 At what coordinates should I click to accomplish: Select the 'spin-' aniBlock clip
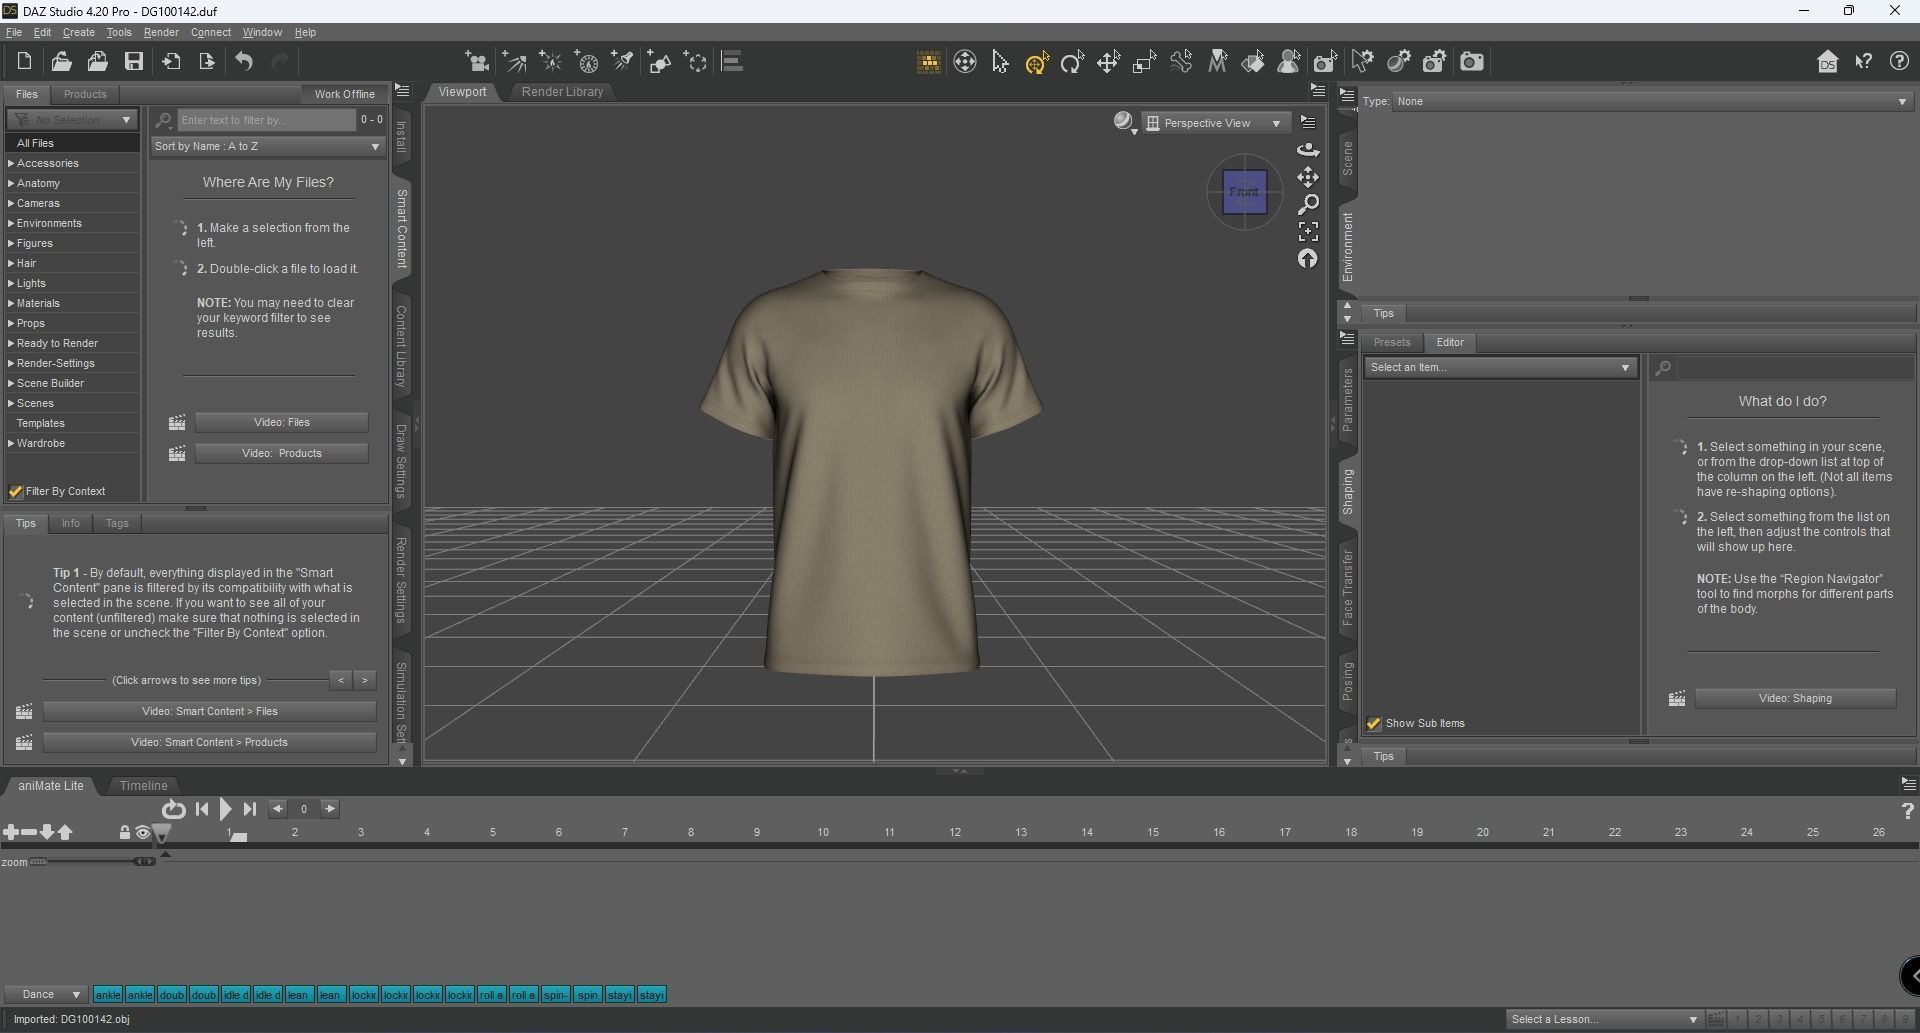tap(556, 994)
